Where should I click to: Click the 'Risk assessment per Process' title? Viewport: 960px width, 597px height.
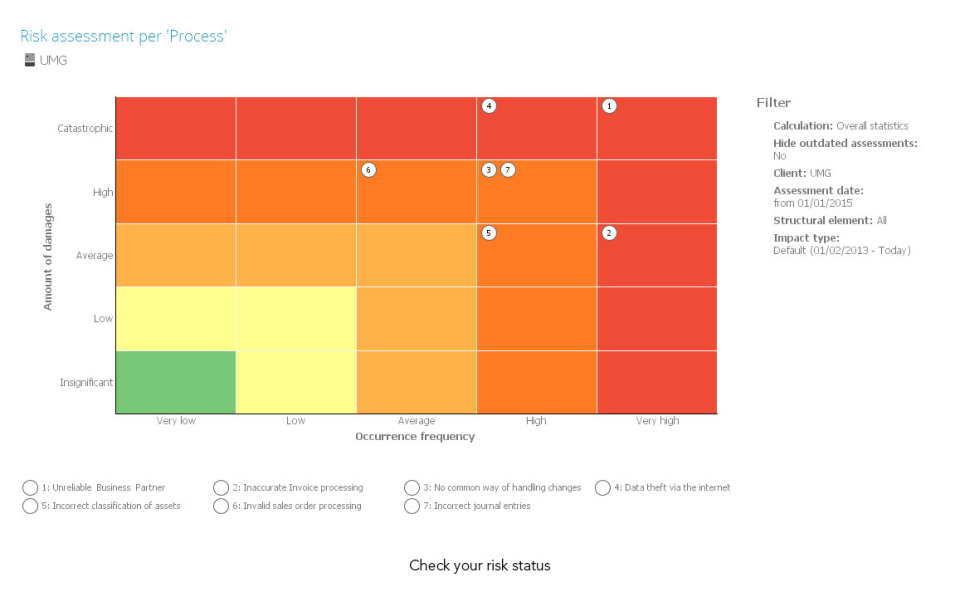click(x=124, y=37)
